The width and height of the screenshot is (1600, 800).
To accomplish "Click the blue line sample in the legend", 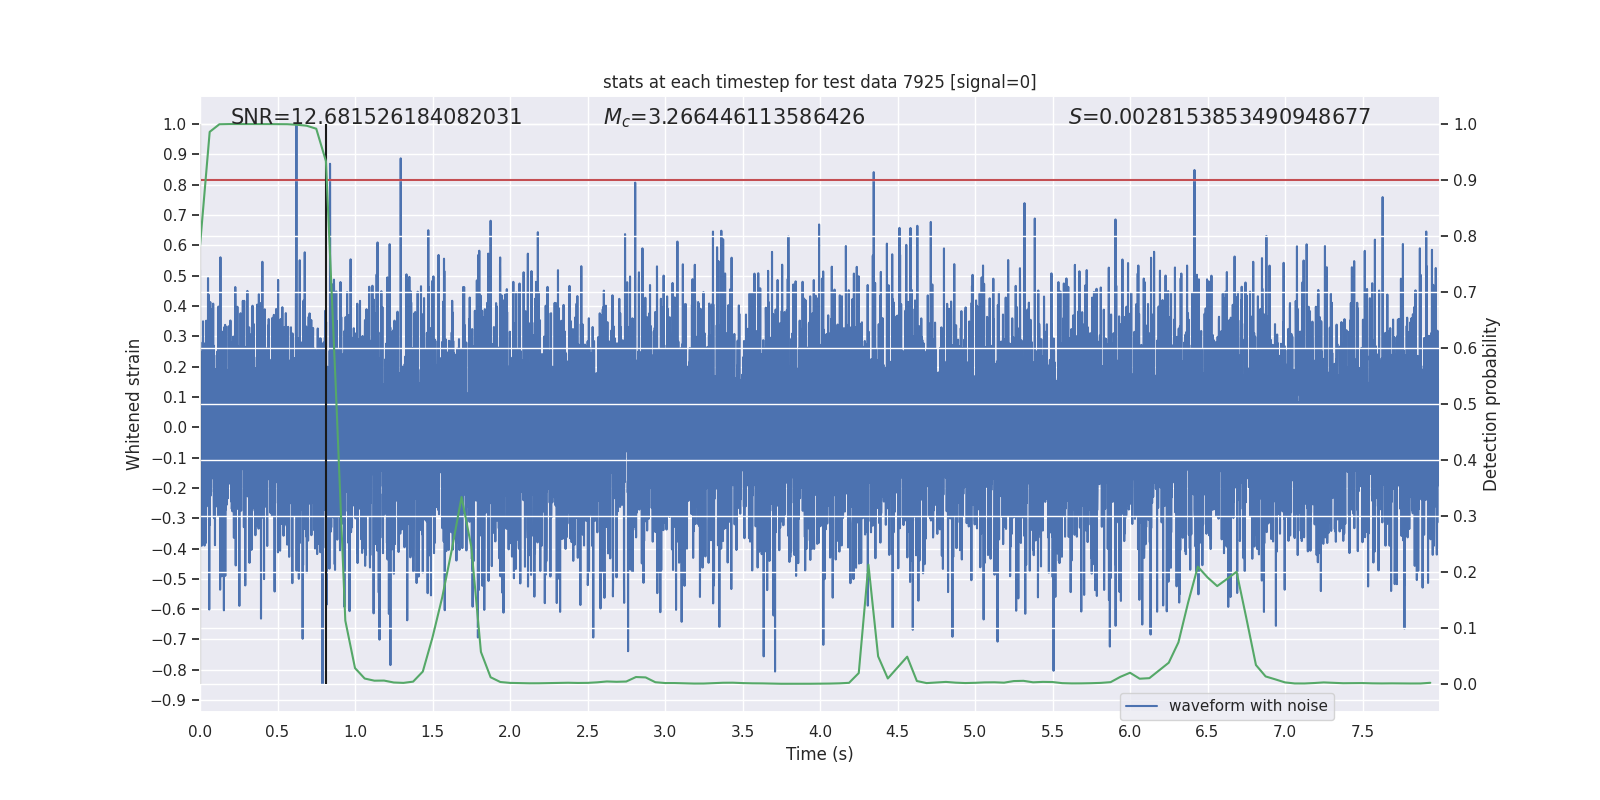I will click(x=1142, y=706).
